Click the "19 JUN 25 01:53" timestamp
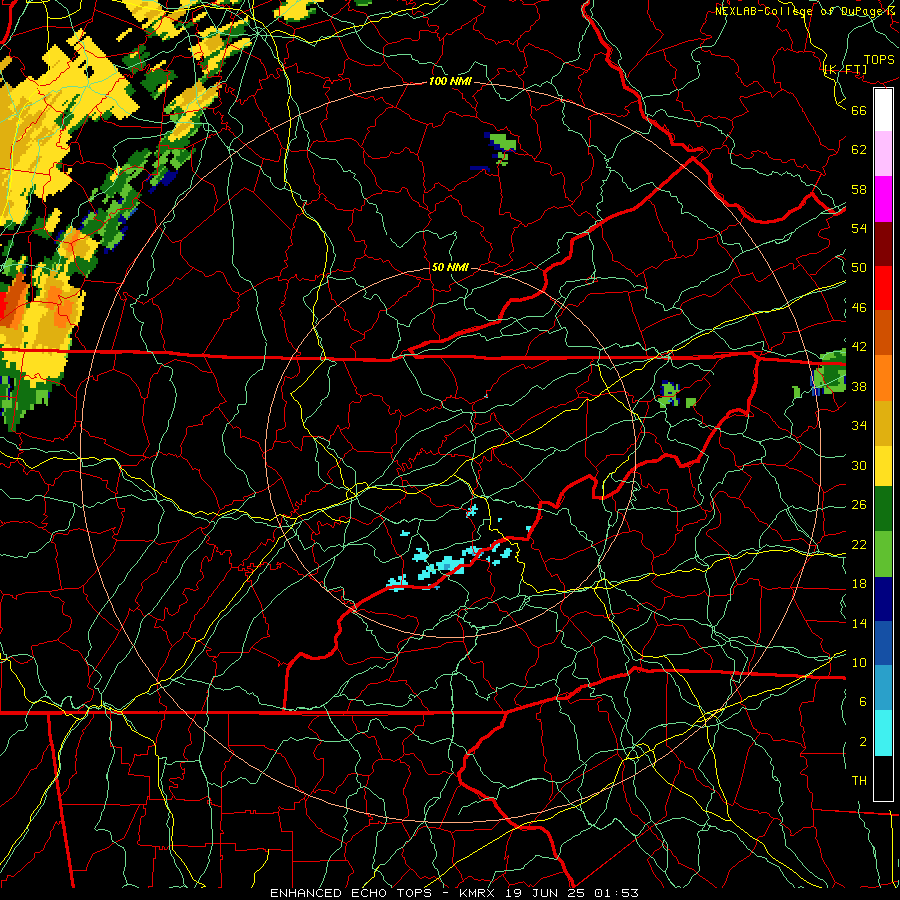This screenshot has width=900, height=900. (x=572, y=893)
